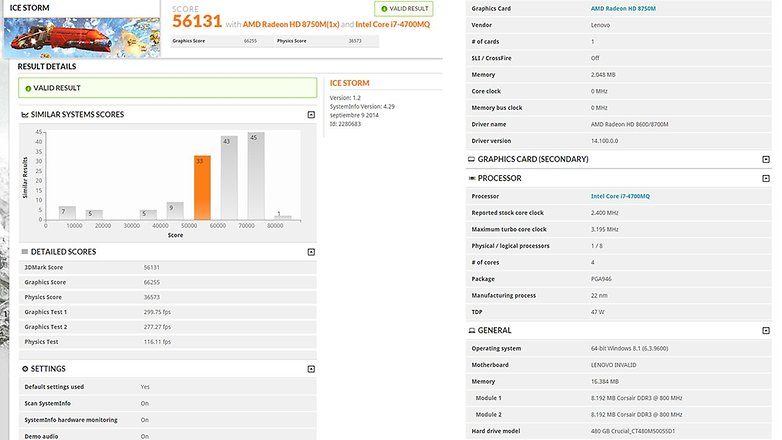Viewport: 782px width, 440px height.
Task: Click the Manufacturing process value 22 nm
Action: click(599, 296)
